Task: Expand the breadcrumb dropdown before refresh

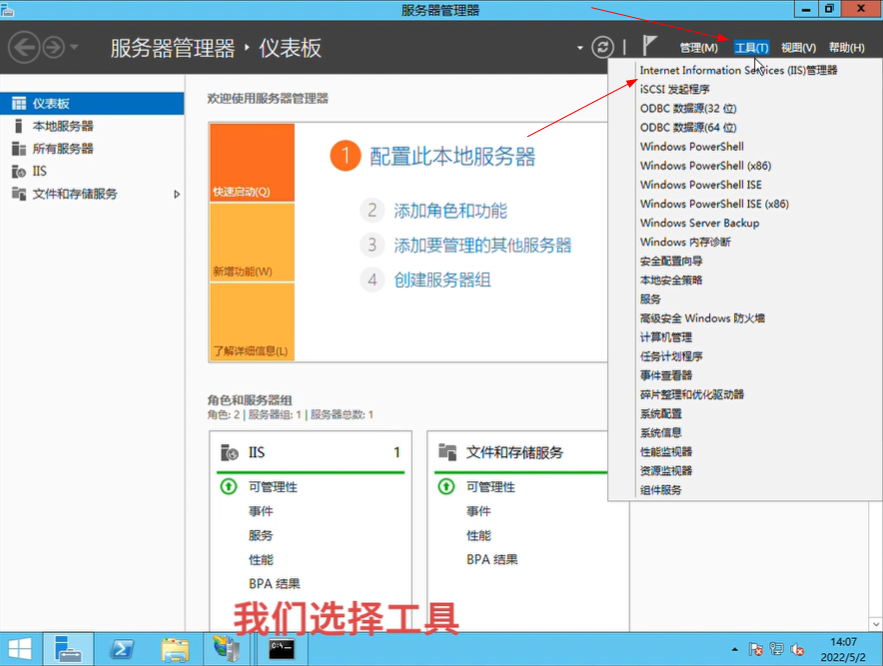Action: 580,48
